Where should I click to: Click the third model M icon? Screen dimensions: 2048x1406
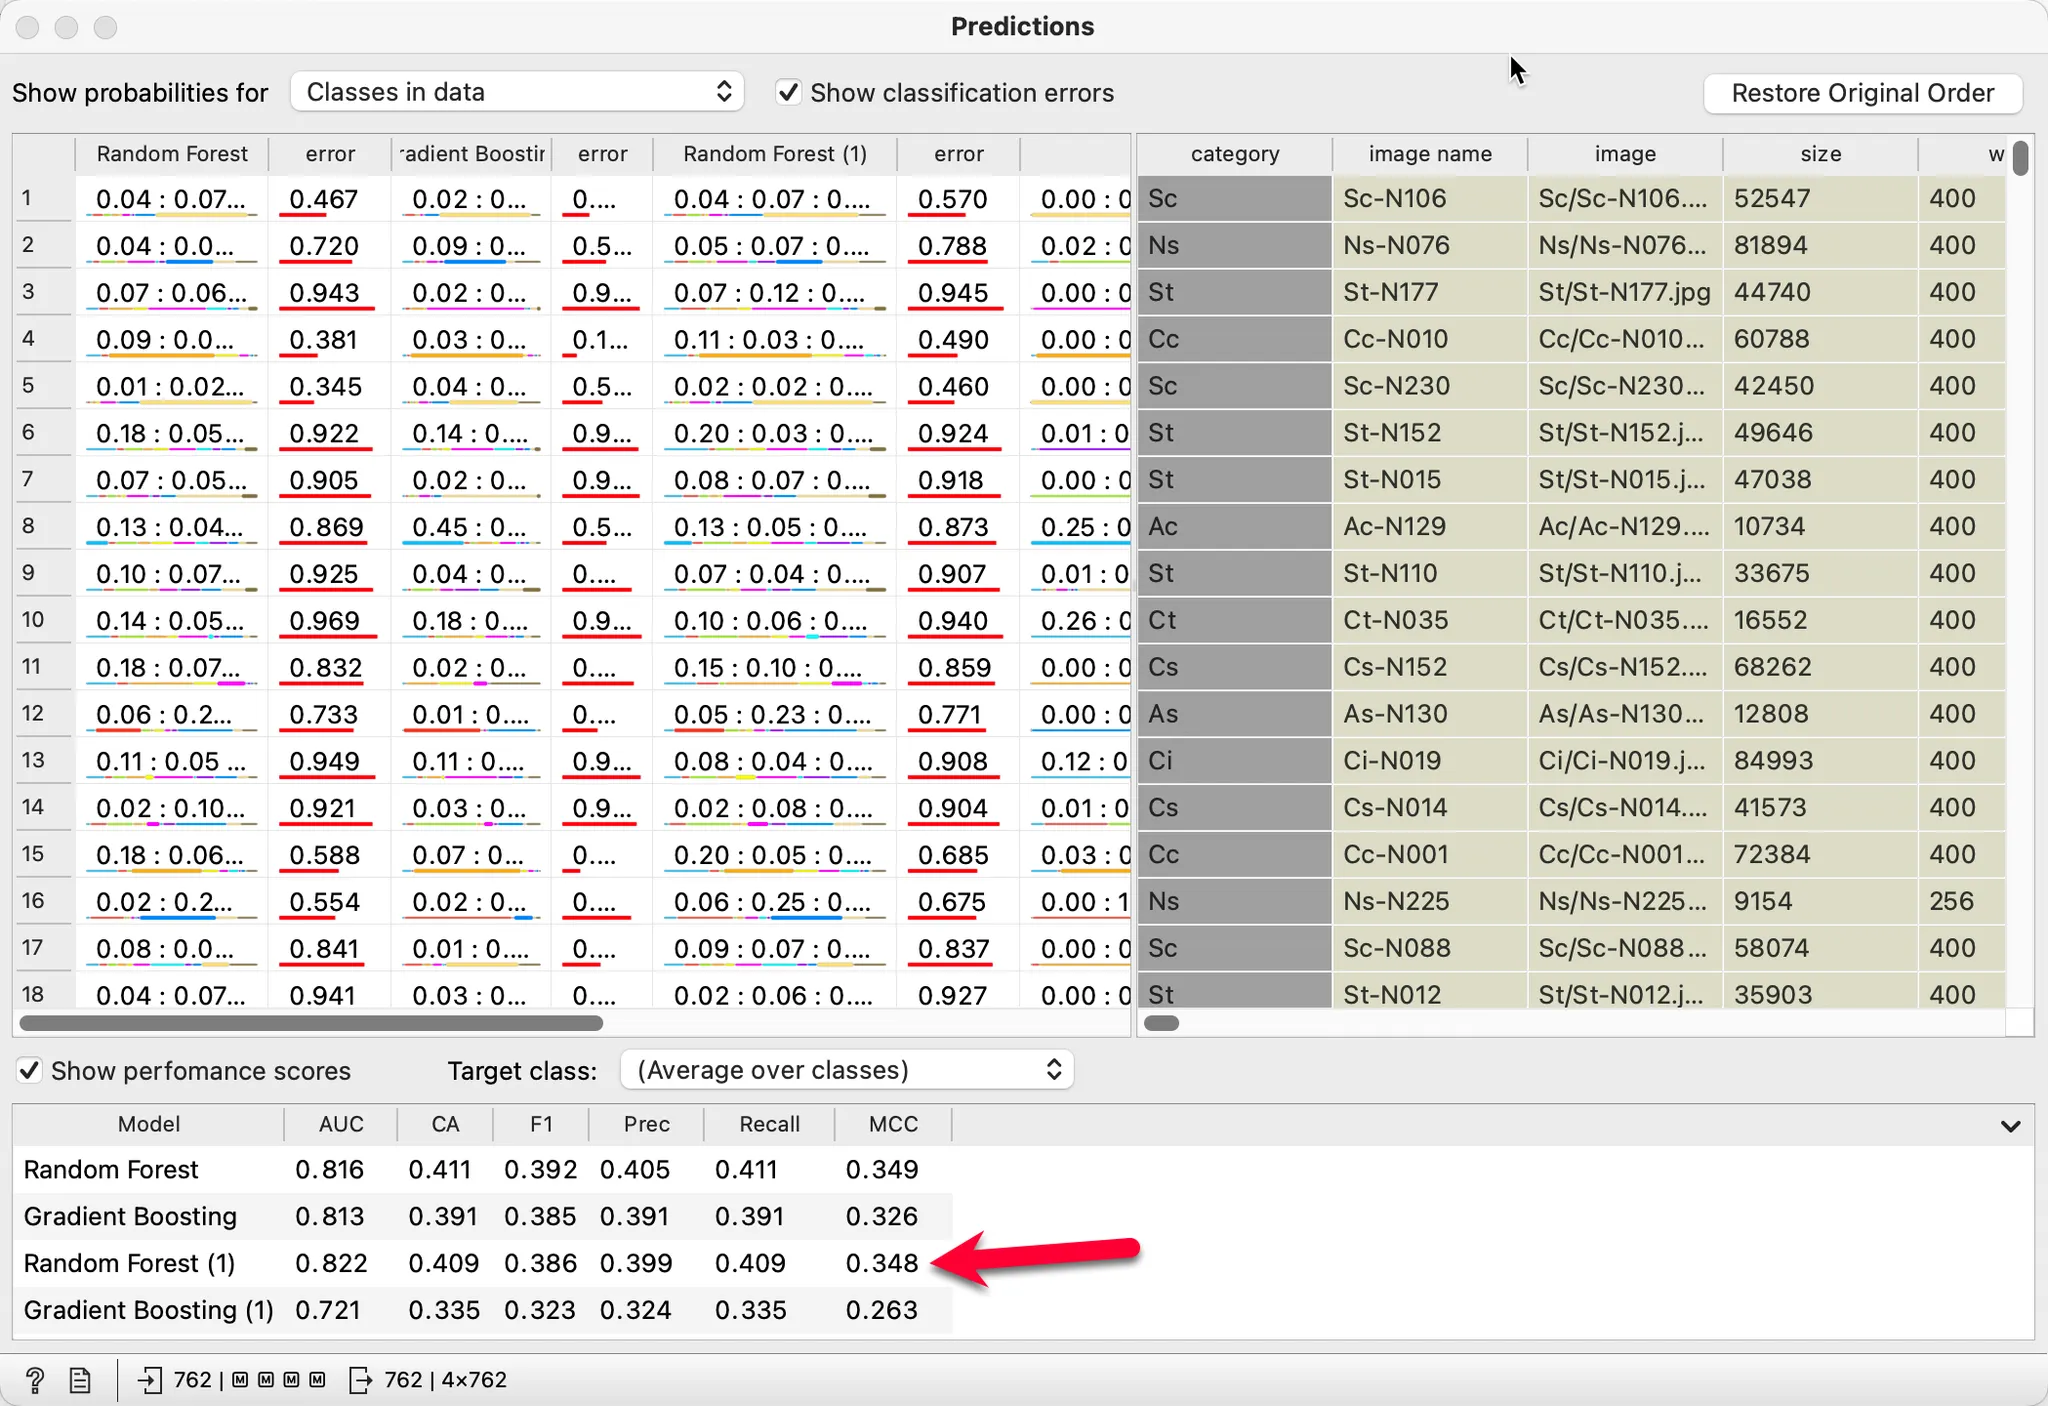coord(291,1380)
